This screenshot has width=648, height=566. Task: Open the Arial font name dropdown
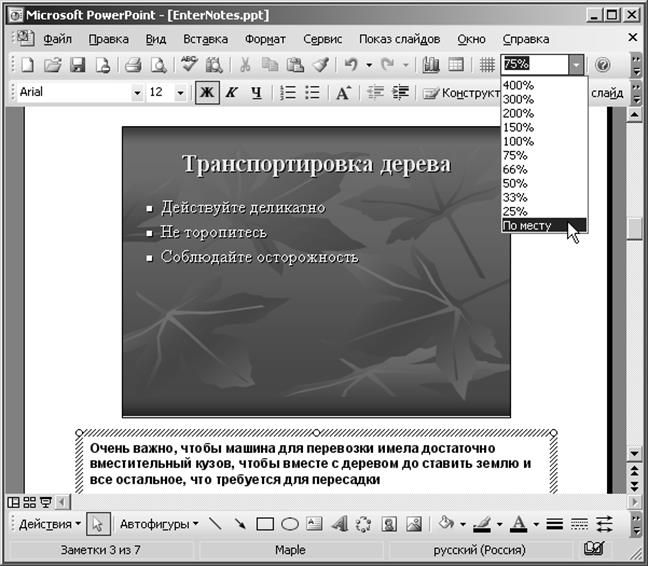[137, 93]
